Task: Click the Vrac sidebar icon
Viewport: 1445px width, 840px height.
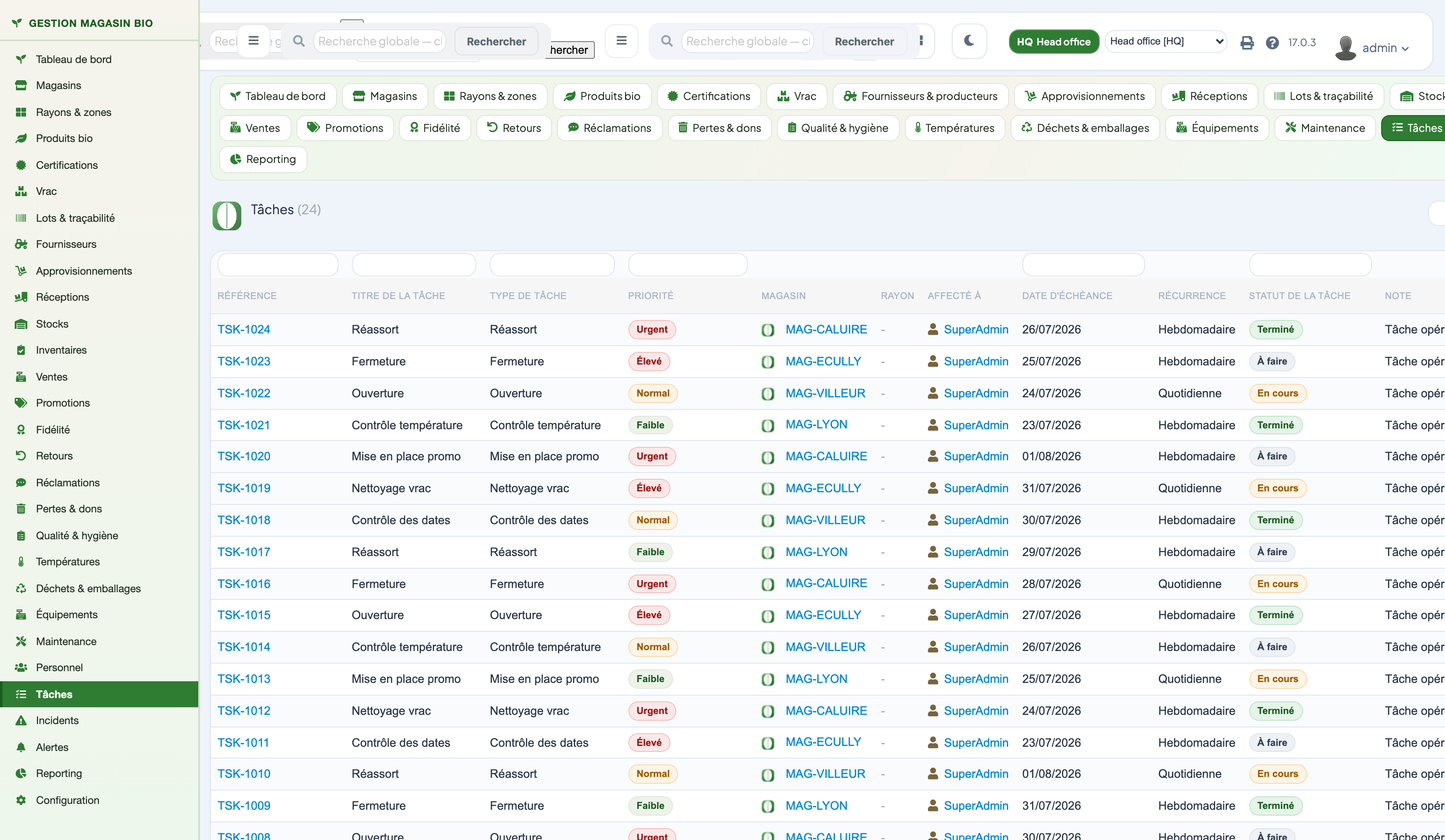Action: [x=21, y=191]
